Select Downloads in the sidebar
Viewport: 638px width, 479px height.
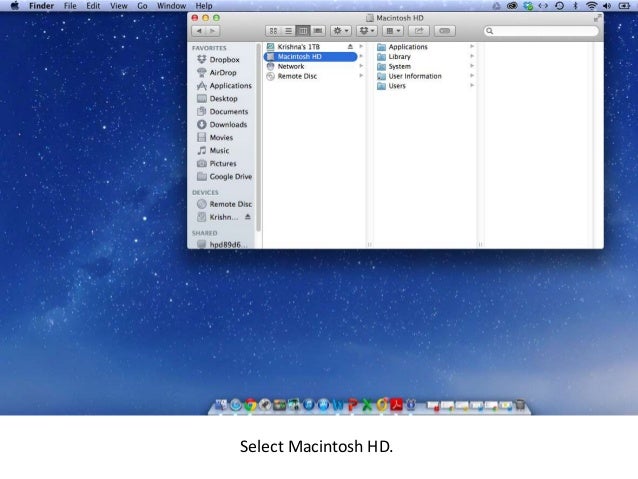[227, 125]
